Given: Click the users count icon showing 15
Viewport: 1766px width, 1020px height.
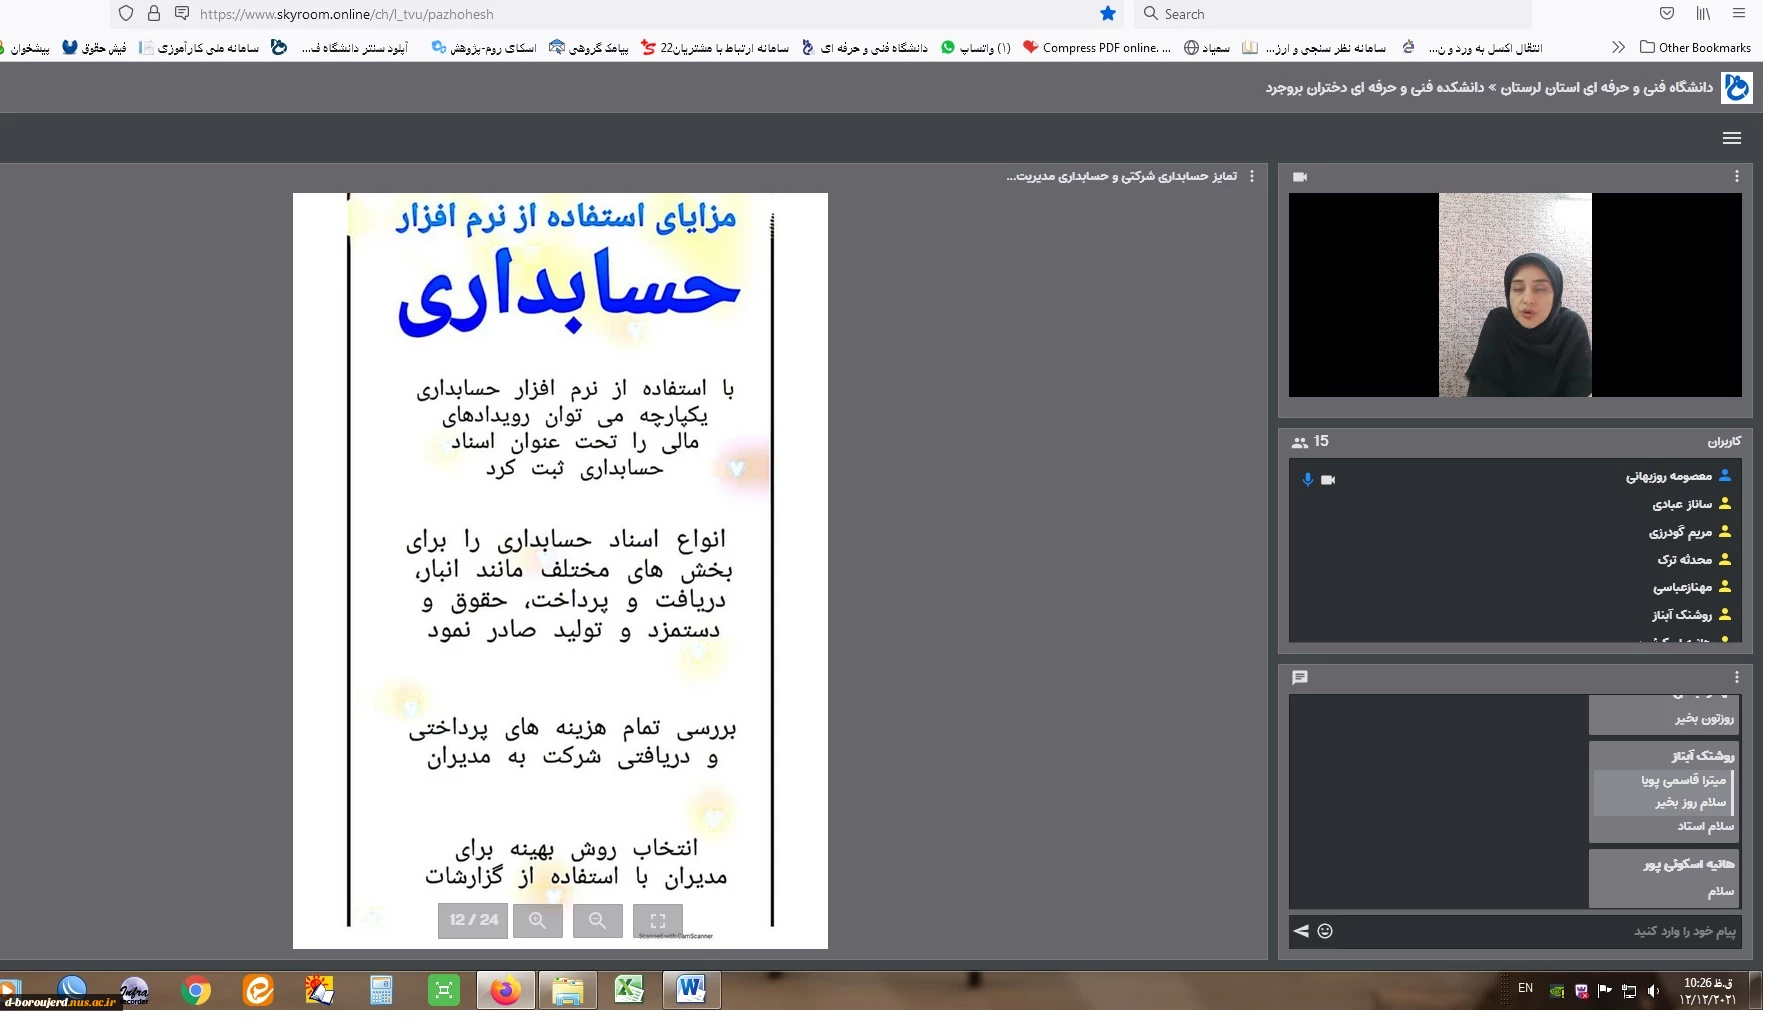Looking at the screenshot, I should pyautogui.click(x=1300, y=442).
